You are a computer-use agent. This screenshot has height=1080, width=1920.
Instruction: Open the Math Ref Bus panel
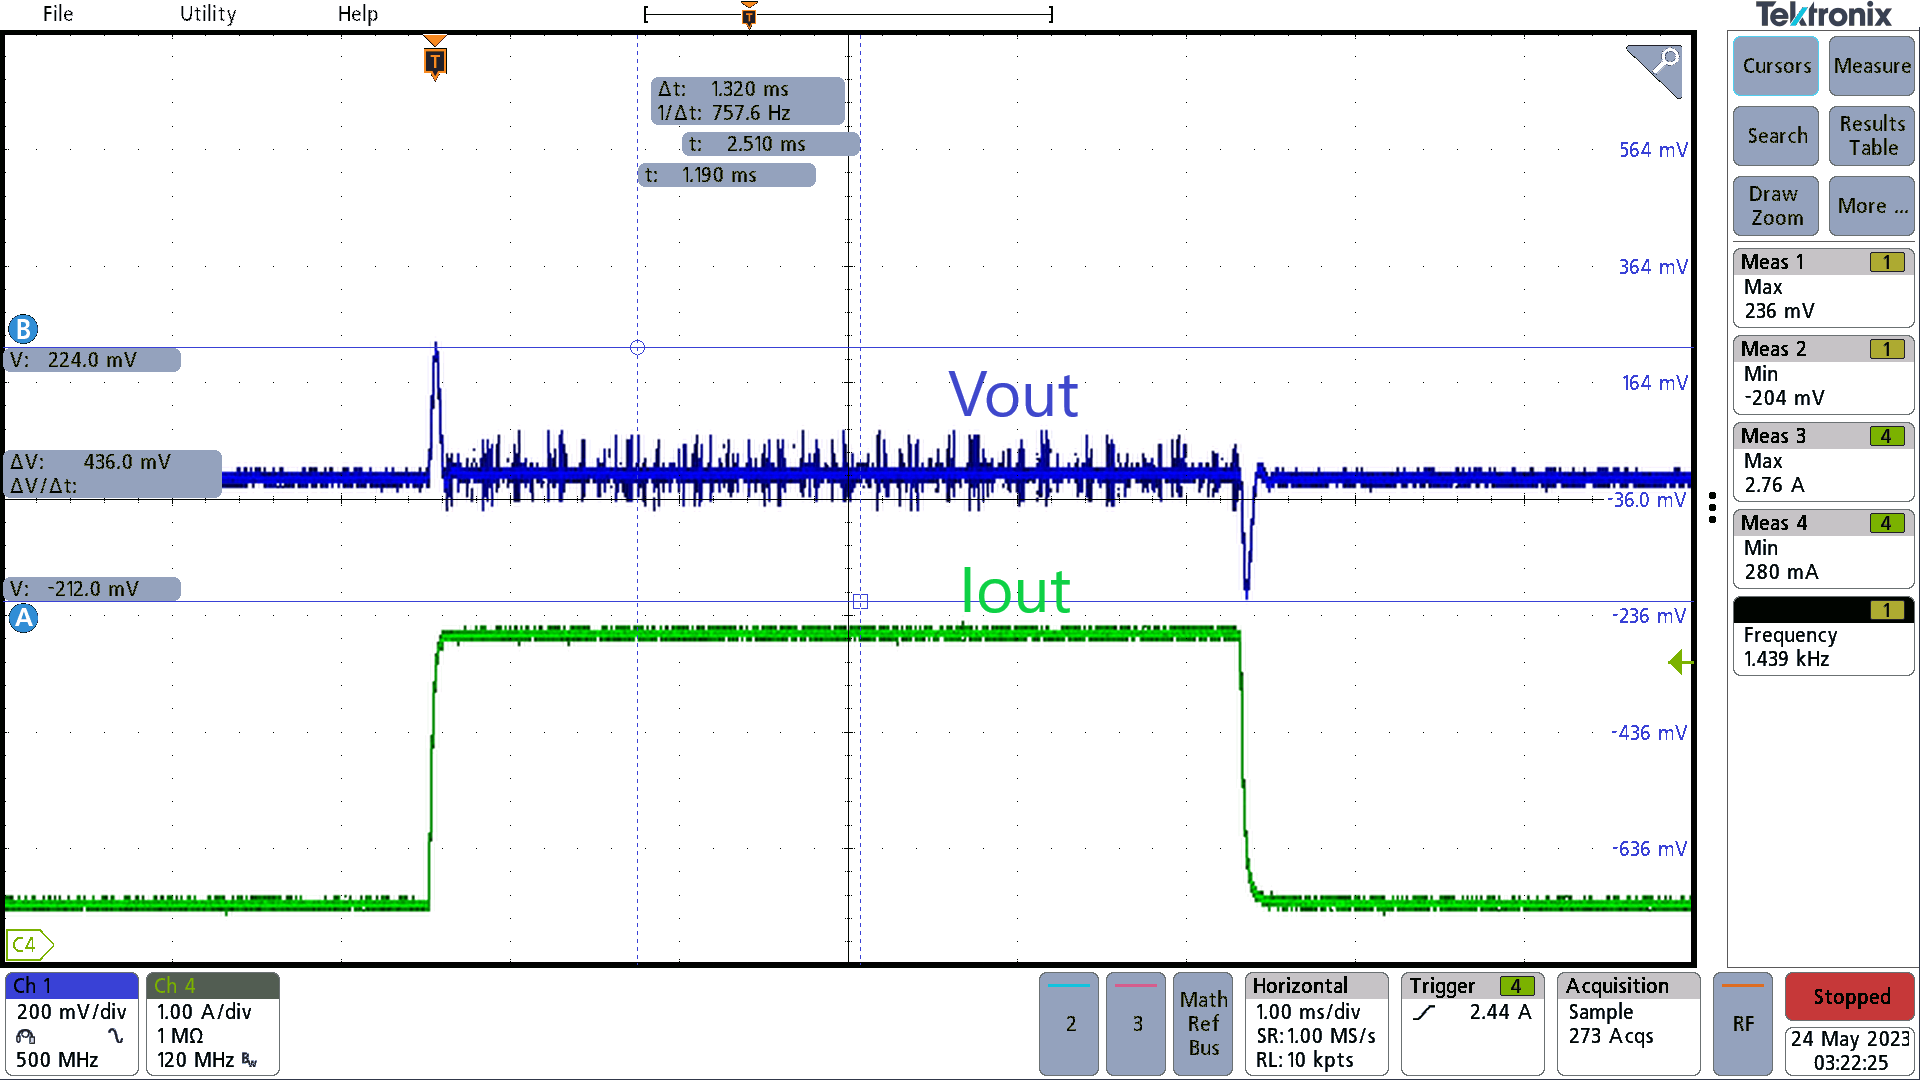coord(1202,1023)
